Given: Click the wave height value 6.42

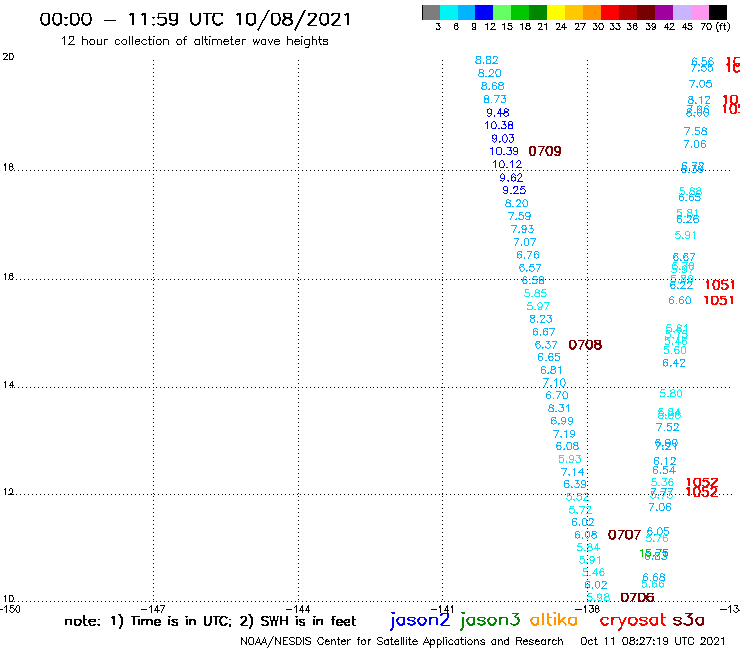Looking at the screenshot, I should coord(674,363).
